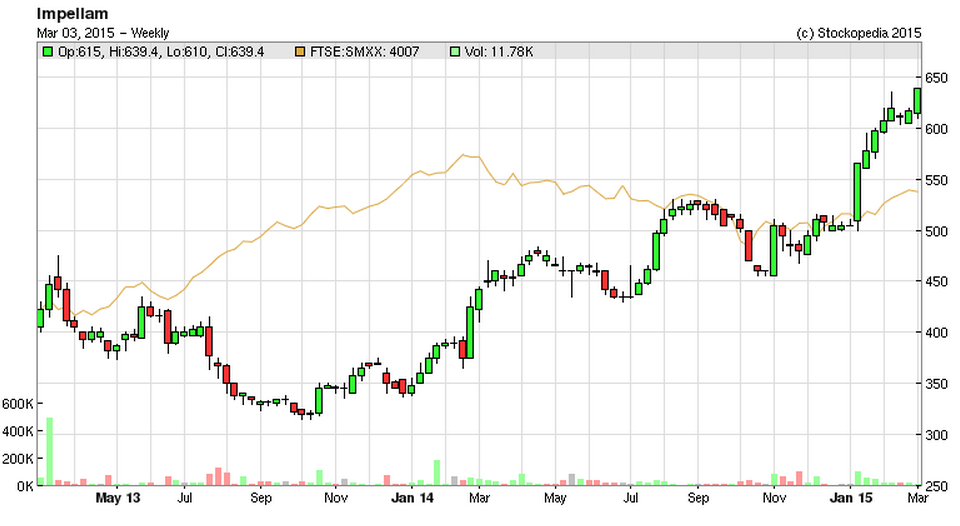The height and width of the screenshot is (526, 960).
Task: Click the 500 price axis label
Action: pyautogui.click(x=937, y=231)
